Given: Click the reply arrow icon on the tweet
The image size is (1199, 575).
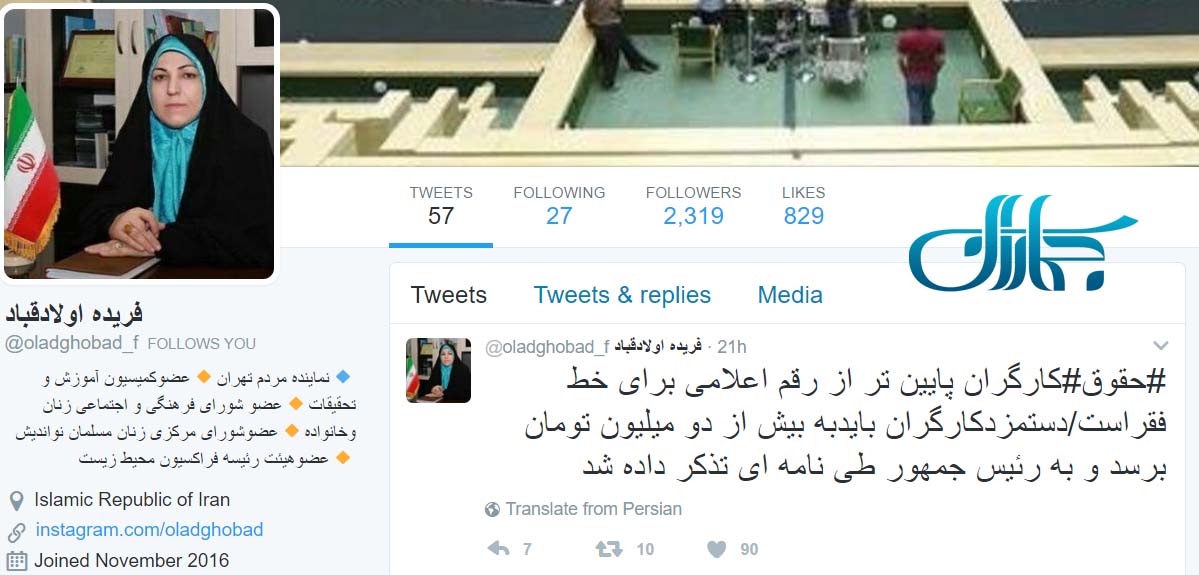Looking at the screenshot, I should click(x=498, y=548).
